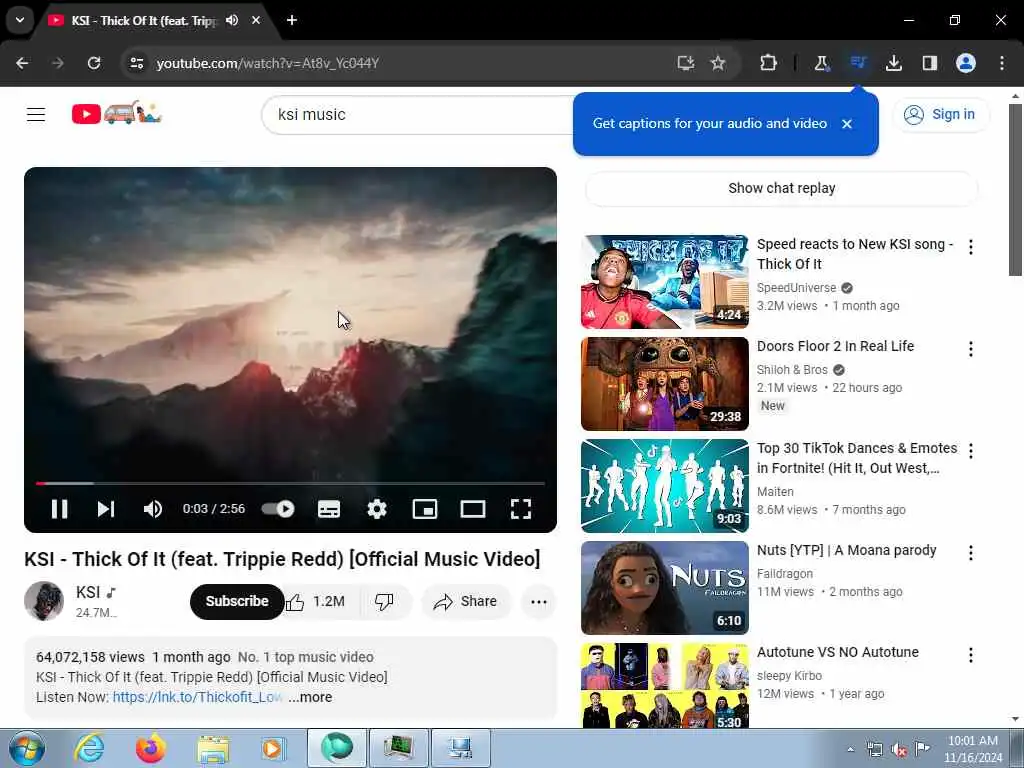Image resolution: width=1024 pixels, height=768 pixels.
Task: Open the KSI channel avatar
Action: pos(44,601)
